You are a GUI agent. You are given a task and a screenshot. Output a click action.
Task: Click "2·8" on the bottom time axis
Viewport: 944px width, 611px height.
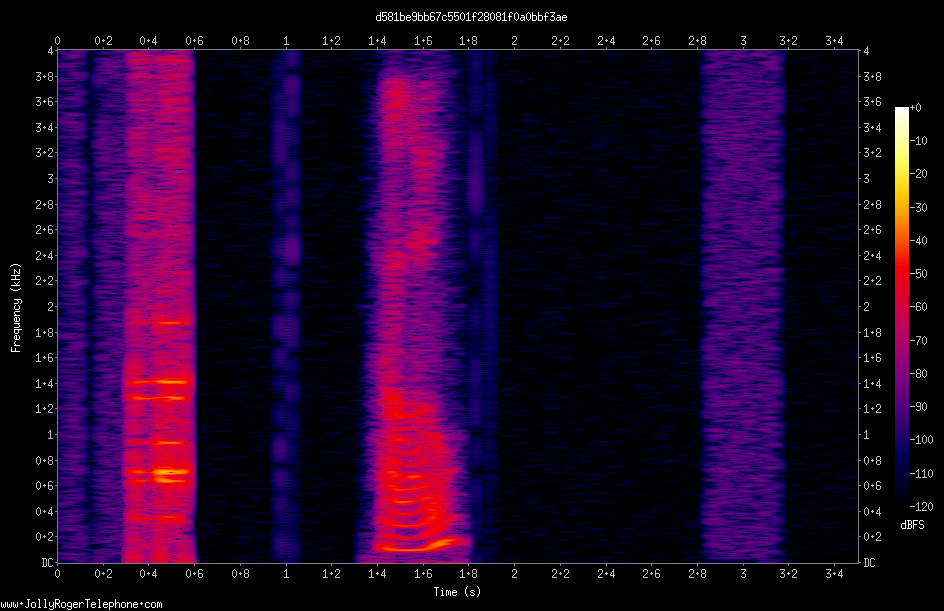pos(697,574)
